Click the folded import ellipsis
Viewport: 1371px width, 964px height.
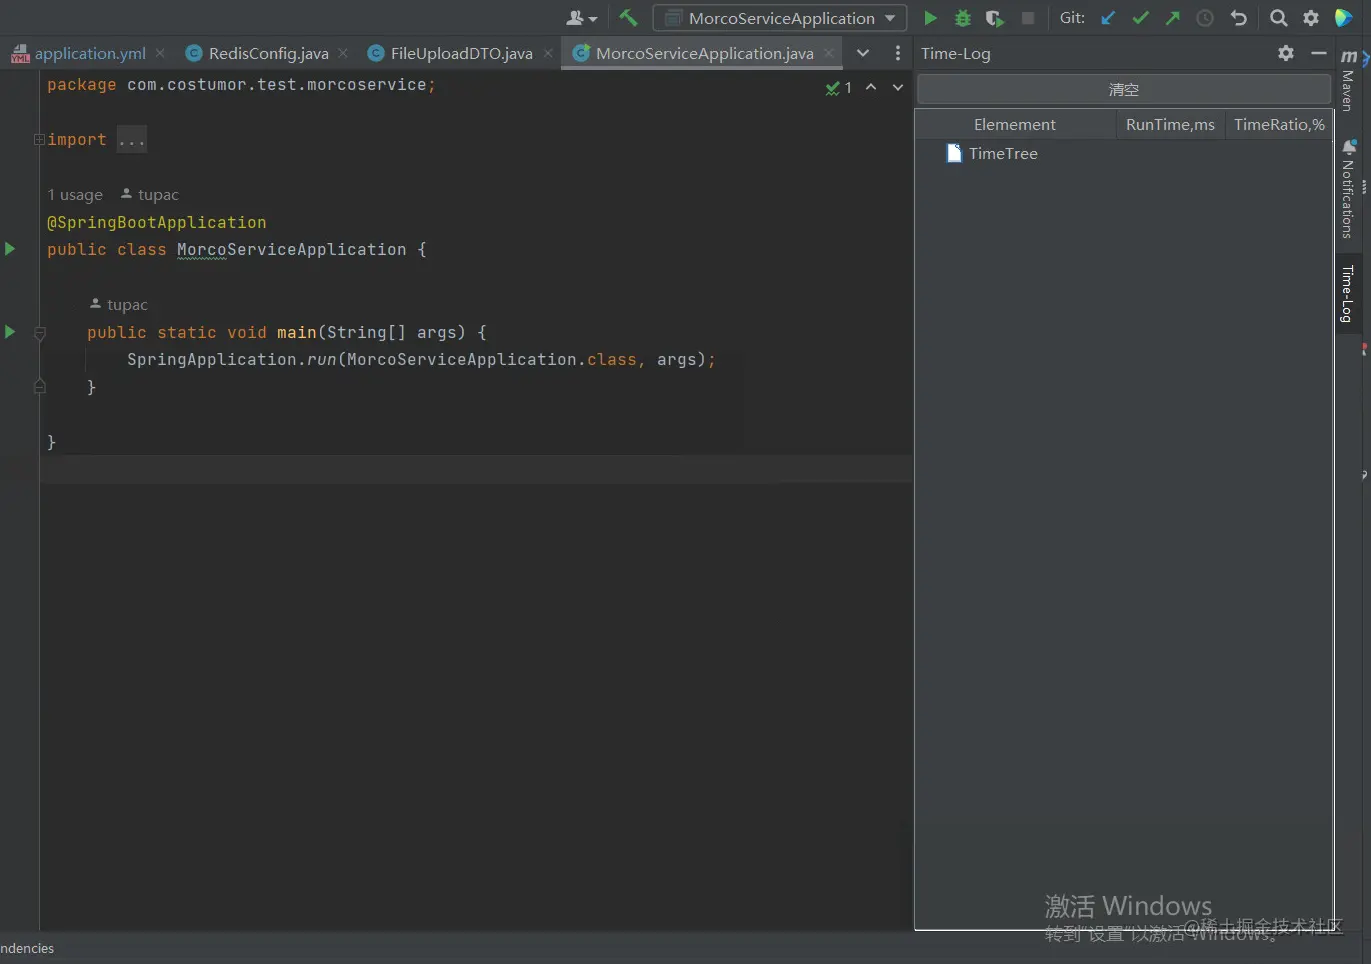point(132,140)
